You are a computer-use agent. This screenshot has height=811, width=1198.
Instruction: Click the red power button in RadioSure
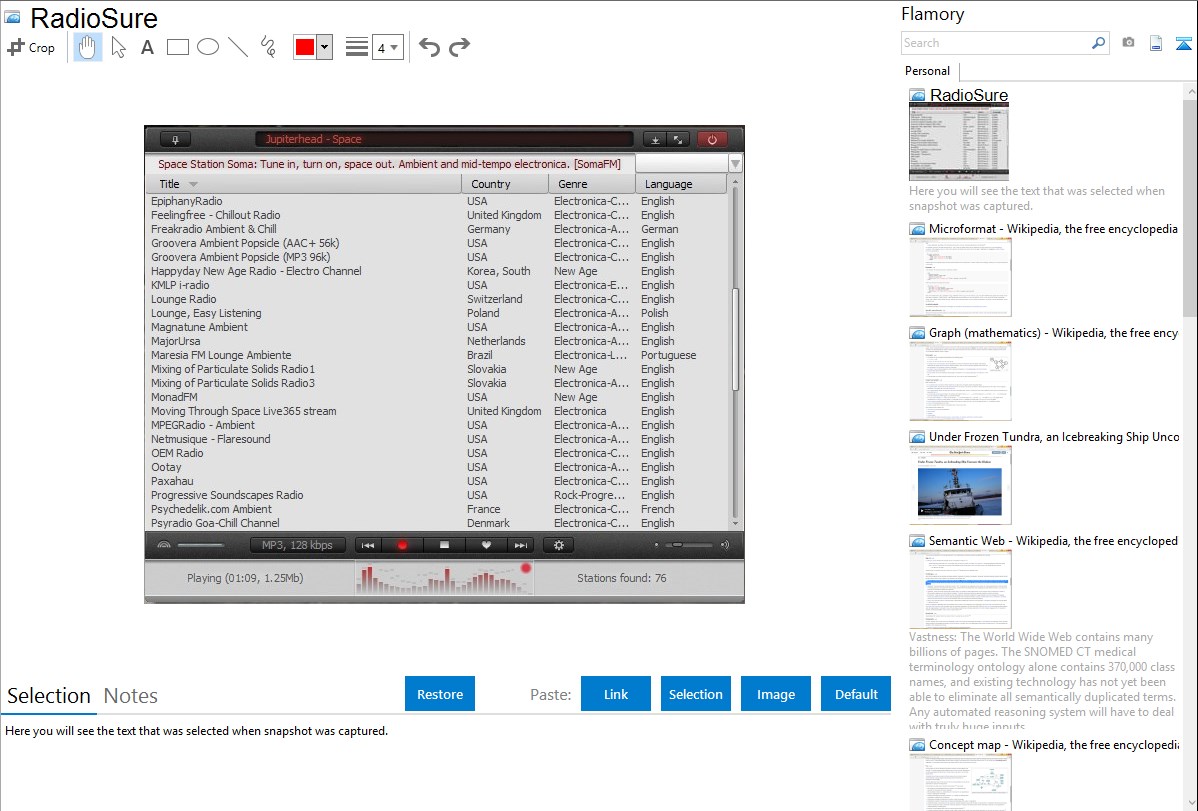(x=712, y=140)
